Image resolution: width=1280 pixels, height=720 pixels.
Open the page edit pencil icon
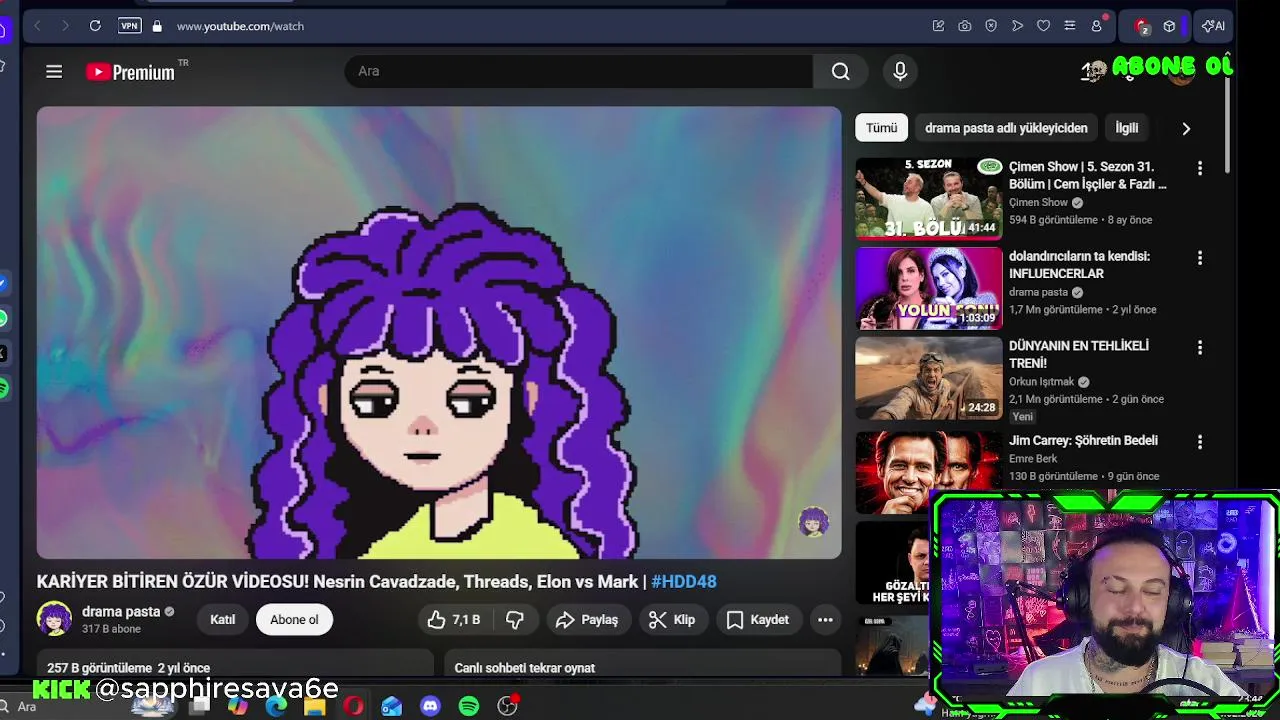click(x=938, y=26)
